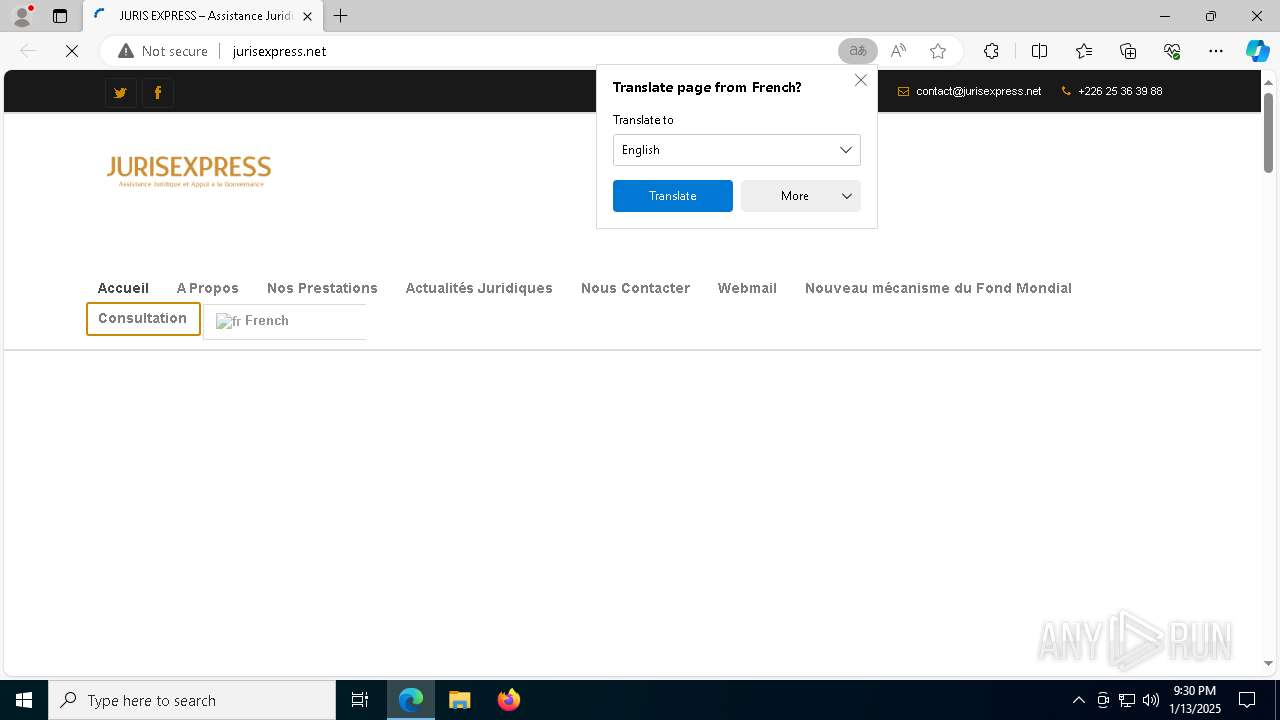Open Settings and more menu
This screenshot has height=720, width=1280.
tap(1216, 51)
